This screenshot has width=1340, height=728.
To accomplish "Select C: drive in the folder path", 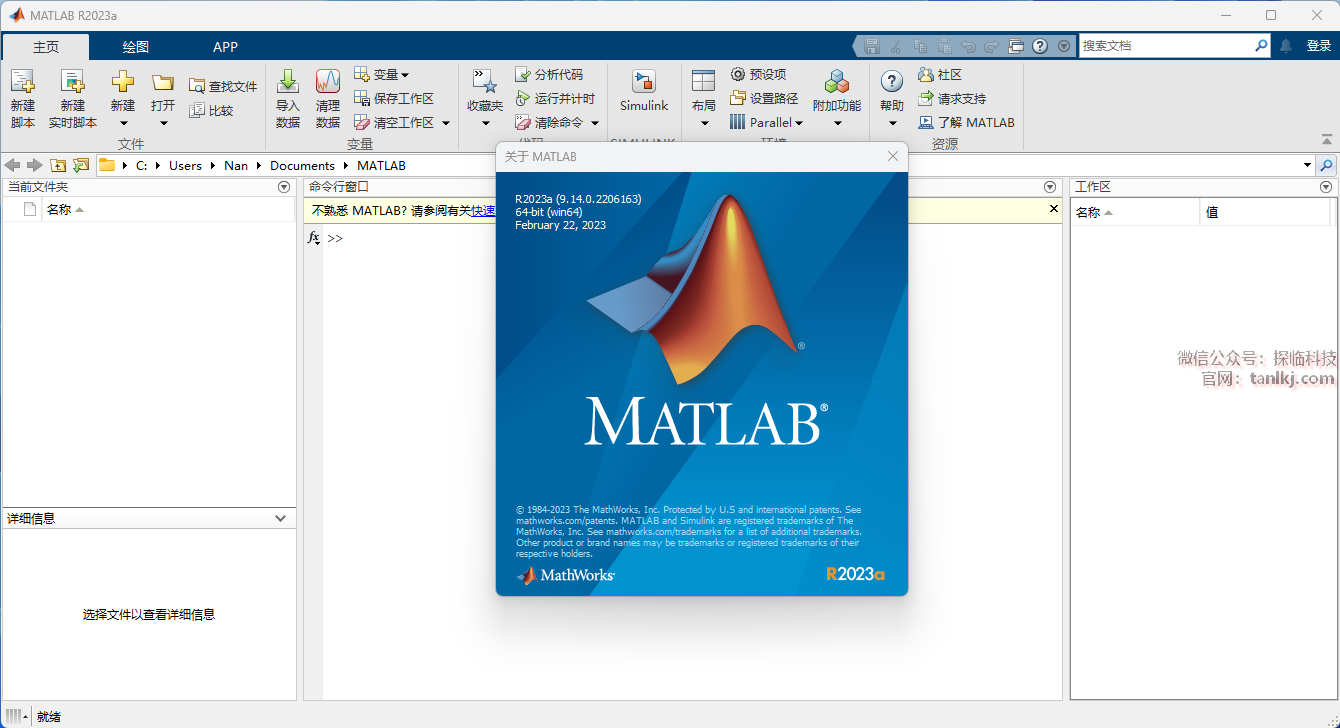I will click(142, 166).
